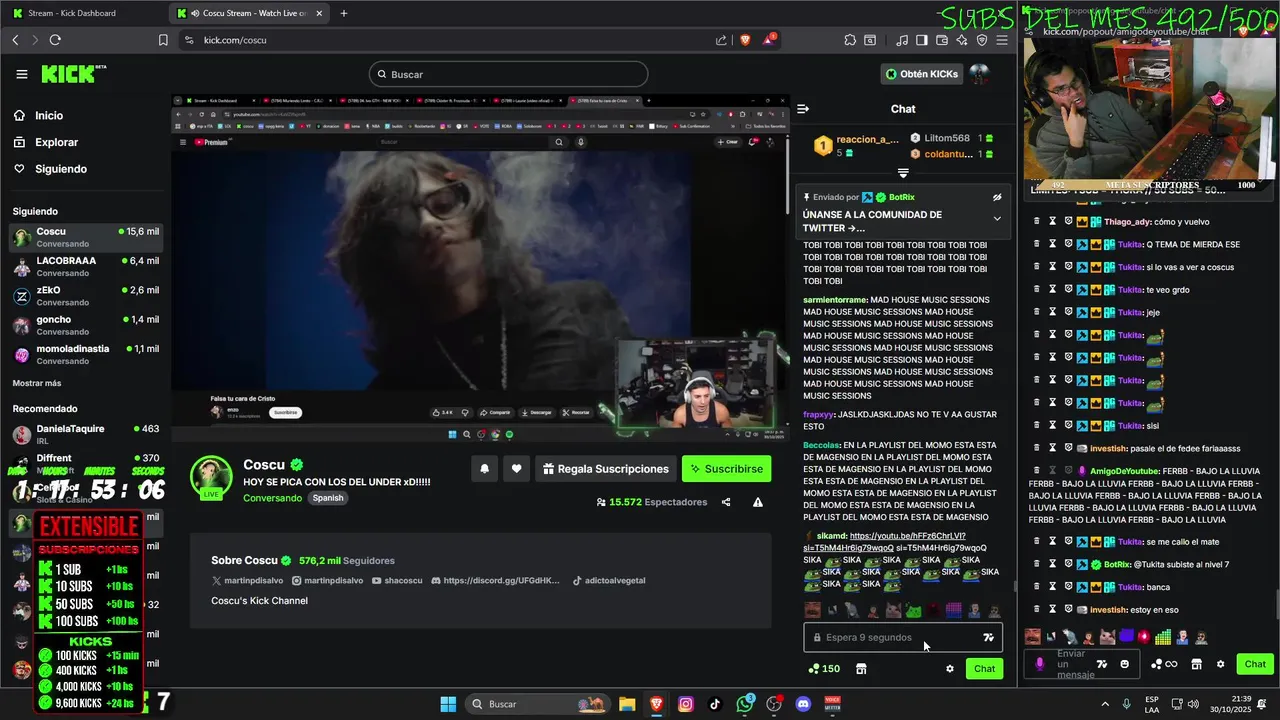Focus the Buscar search field on Kick

click(508, 74)
